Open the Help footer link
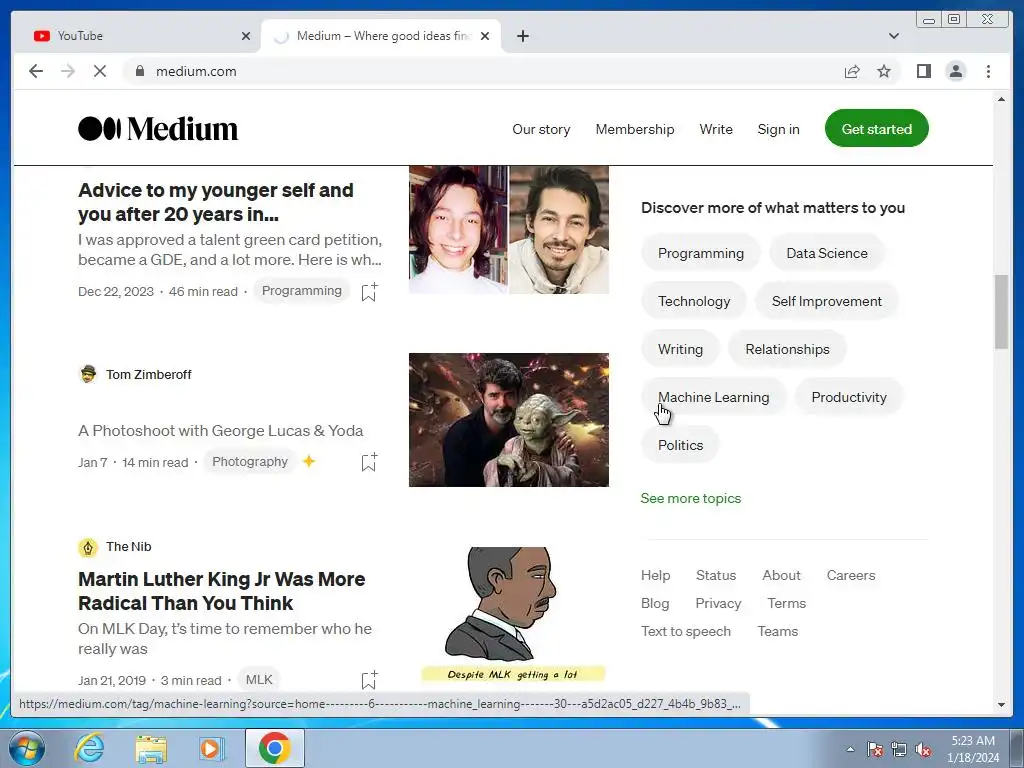Screen dimensions: 1024x768 655,575
